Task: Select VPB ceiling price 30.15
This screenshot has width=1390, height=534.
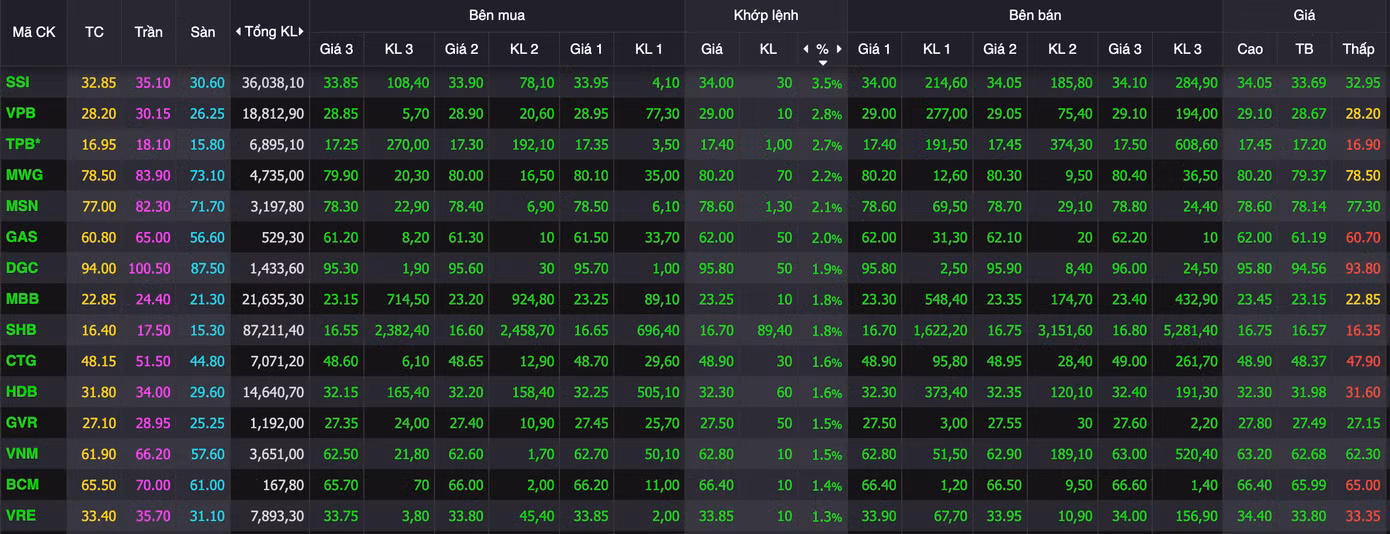Action: coord(153,114)
